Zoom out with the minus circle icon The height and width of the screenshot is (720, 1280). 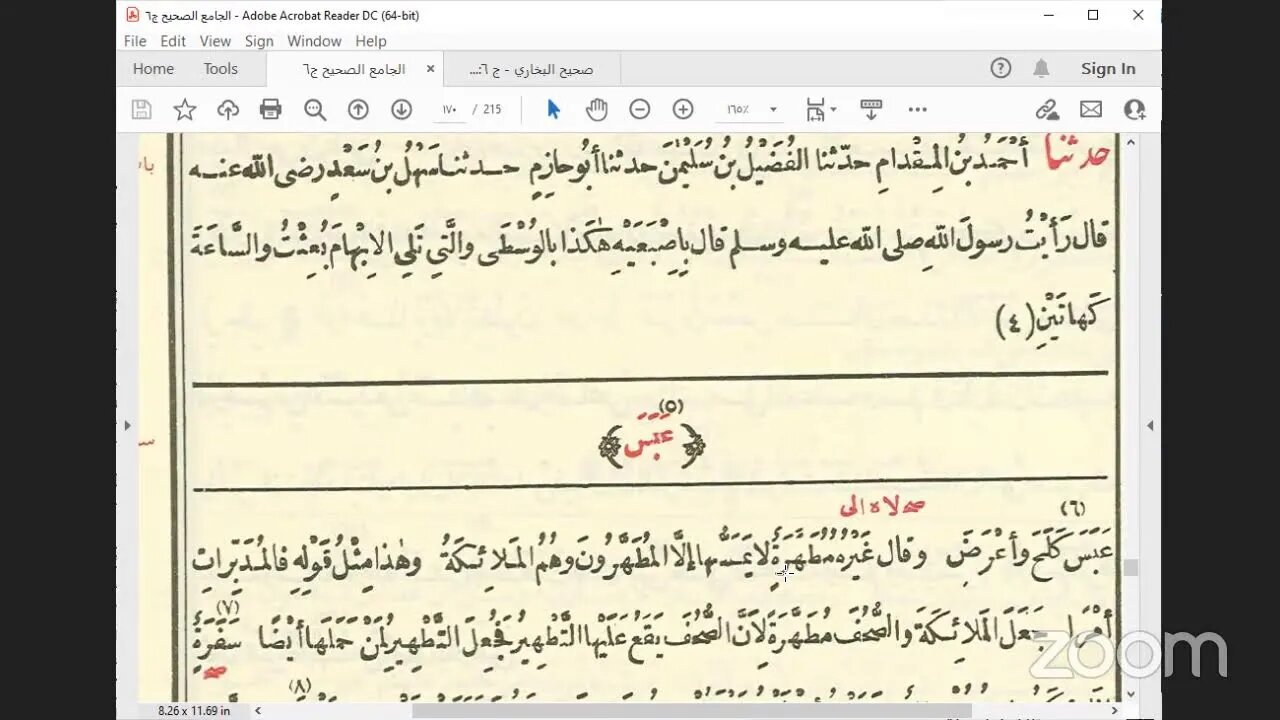tap(640, 110)
